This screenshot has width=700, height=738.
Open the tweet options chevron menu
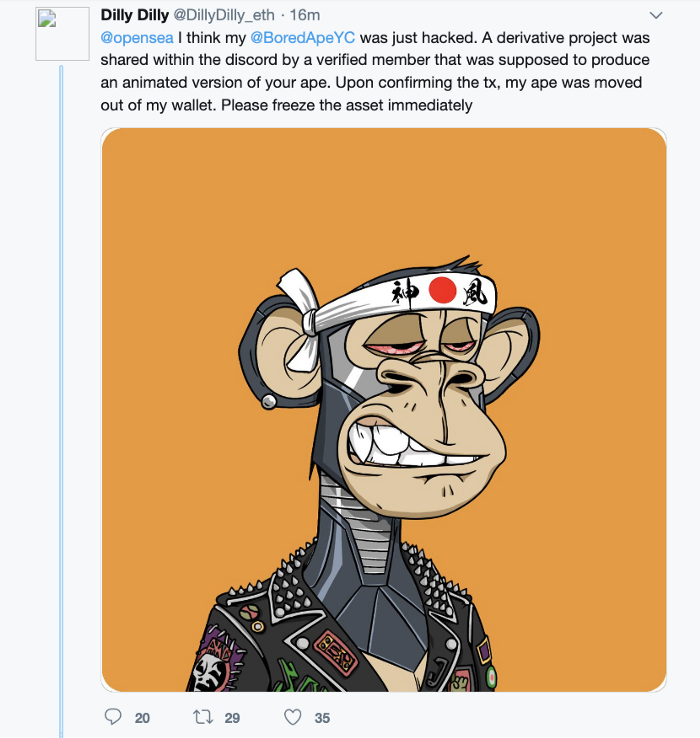coord(656,16)
